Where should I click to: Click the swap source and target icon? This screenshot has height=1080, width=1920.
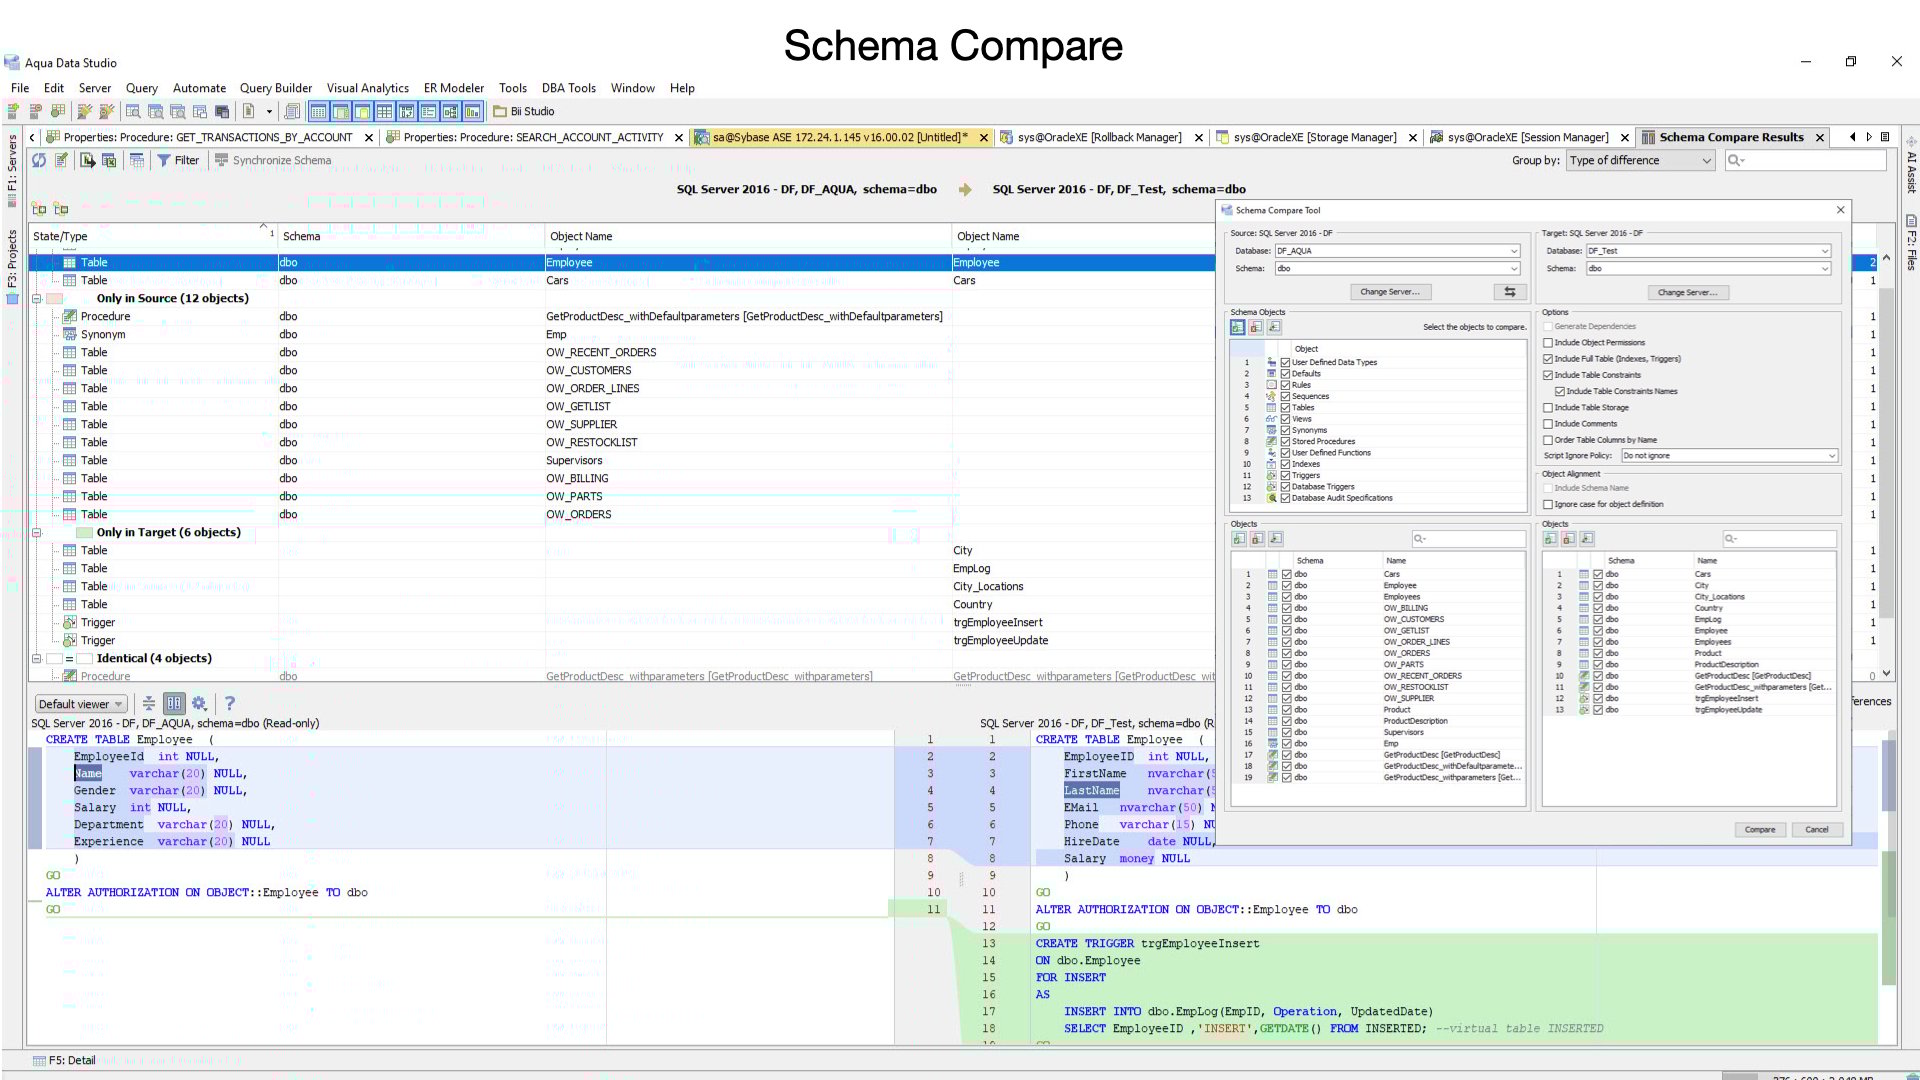pyautogui.click(x=1509, y=292)
